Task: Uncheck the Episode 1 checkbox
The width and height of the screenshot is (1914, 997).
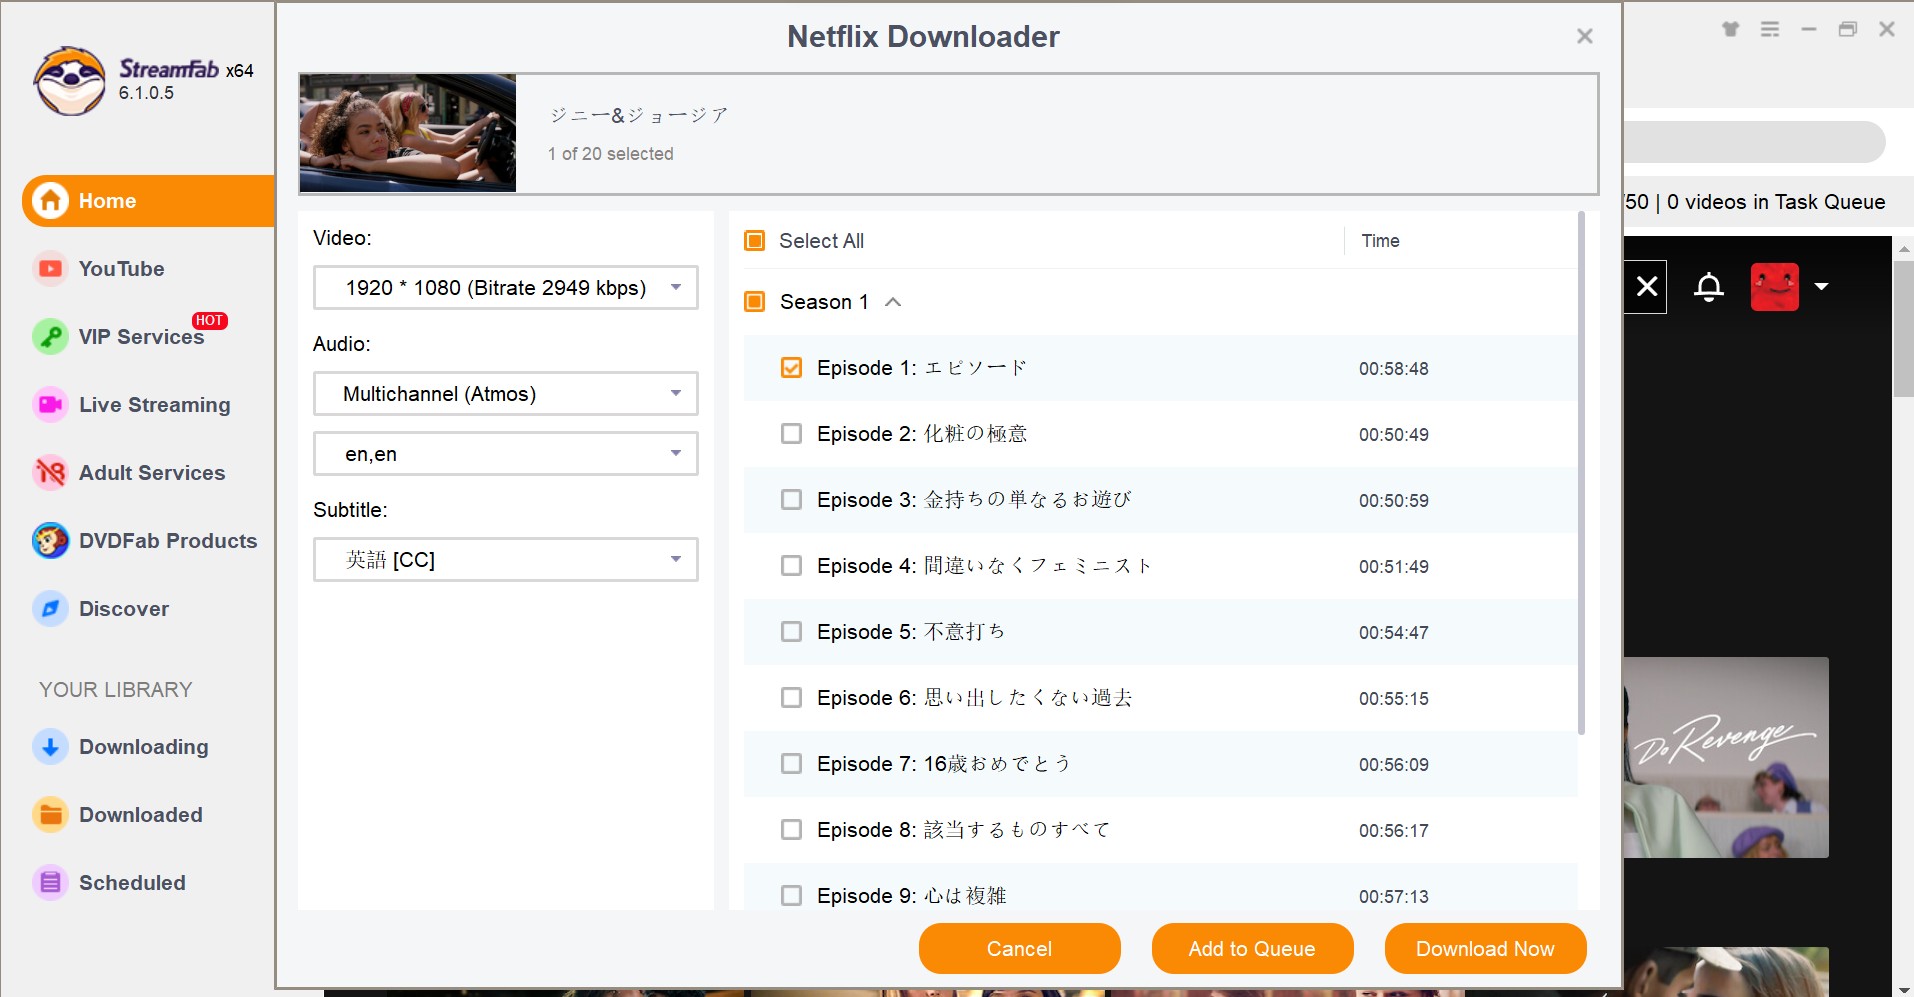Action: pyautogui.click(x=791, y=368)
